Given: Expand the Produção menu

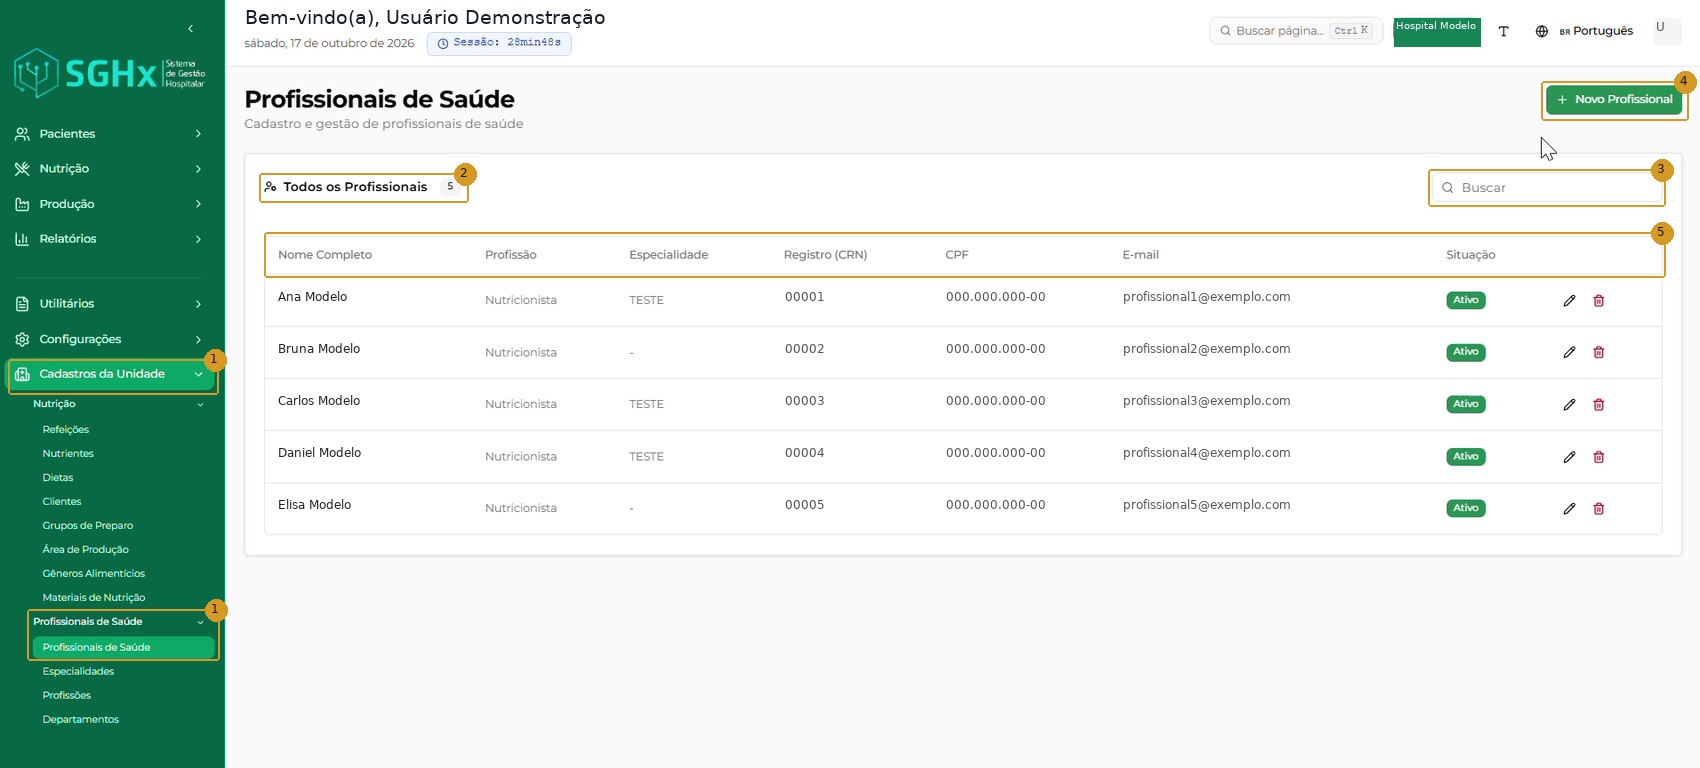Looking at the screenshot, I should (x=109, y=204).
